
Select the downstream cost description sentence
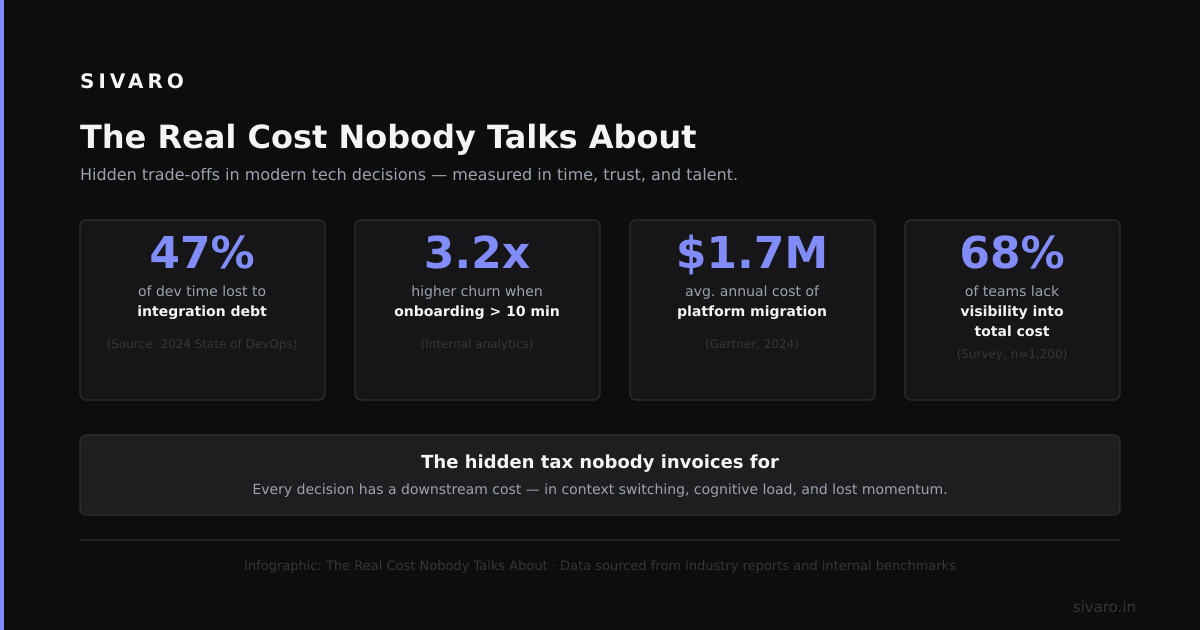point(600,489)
